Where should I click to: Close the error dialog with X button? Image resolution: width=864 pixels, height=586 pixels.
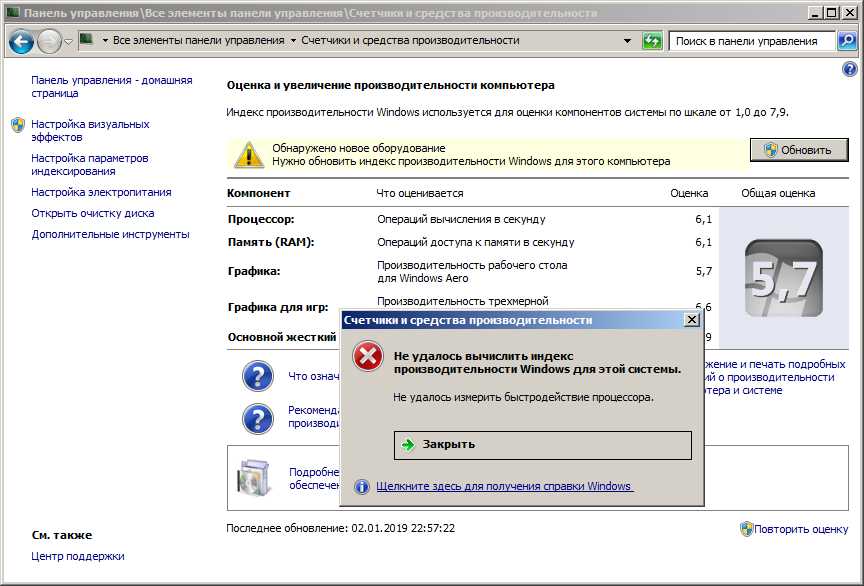click(x=691, y=320)
